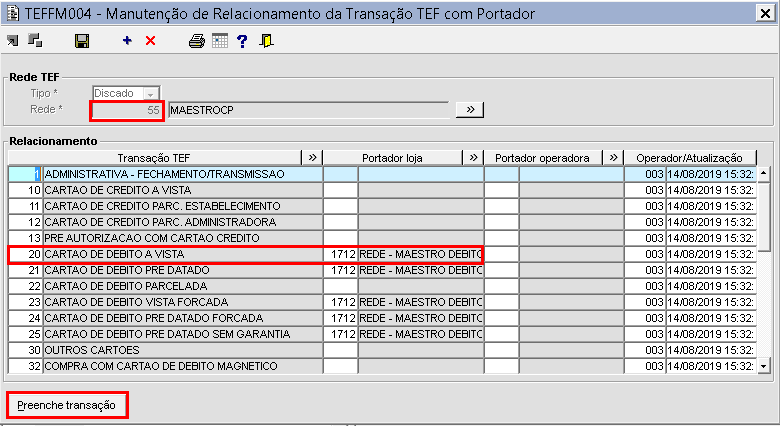The width and height of the screenshot is (780, 426).
Task: Close the TEFFM004 window
Action: 765,13
